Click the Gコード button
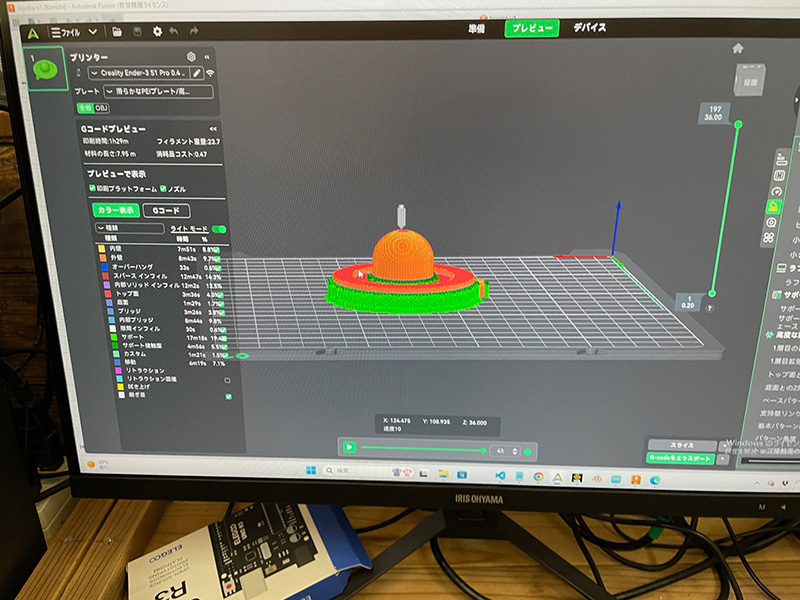Viewport: 800px width, 600px height. [x=167, y=211]
